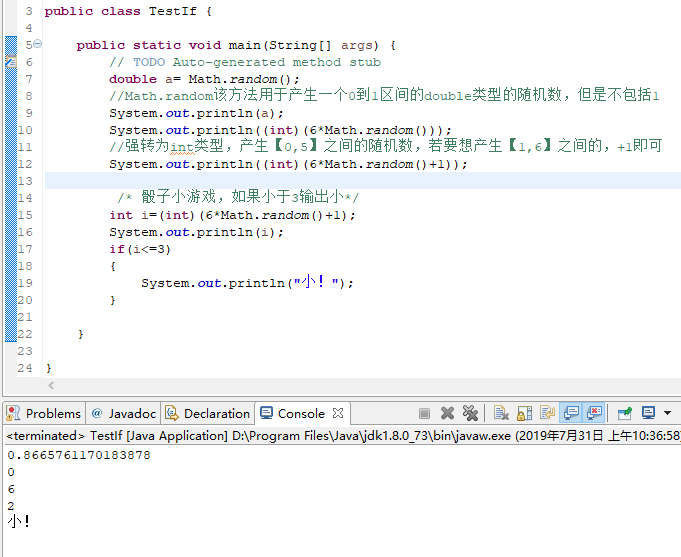Click the TODO comment text on line 6
The image size is (681, 557).
pyautogui.click(x=245, y=62)
